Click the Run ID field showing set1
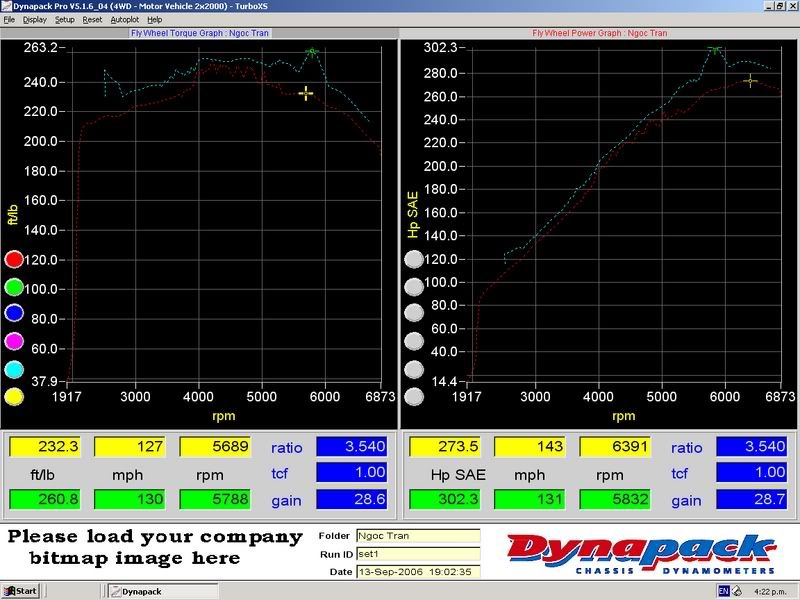This screenshot has width=800, height=600. click(x=417, y=554)
